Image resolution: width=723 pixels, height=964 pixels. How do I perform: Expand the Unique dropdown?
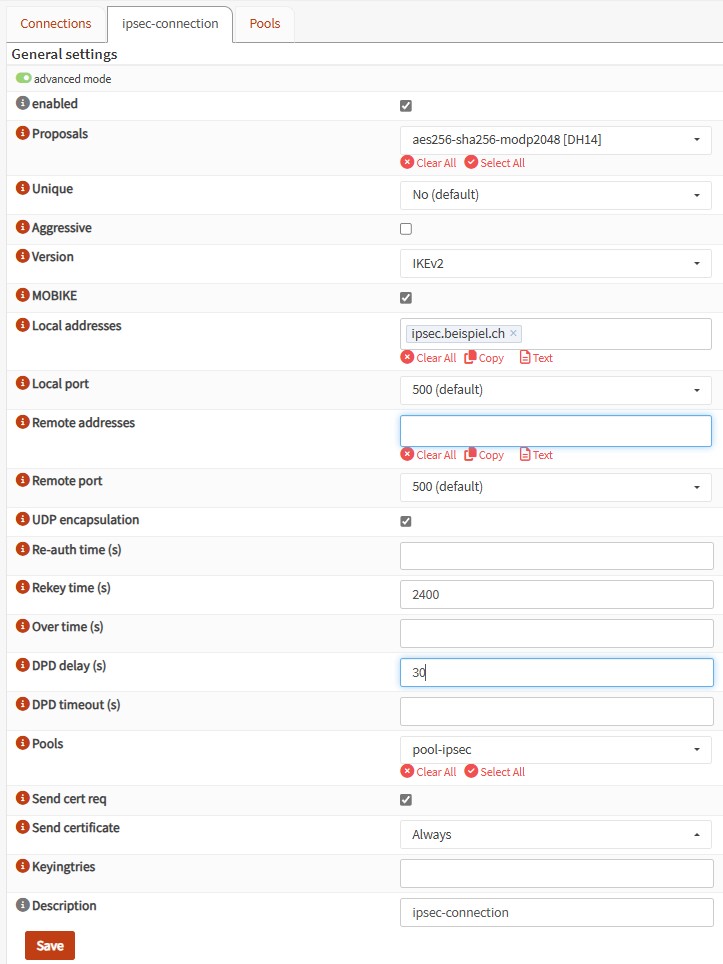[x=555, y=195]
